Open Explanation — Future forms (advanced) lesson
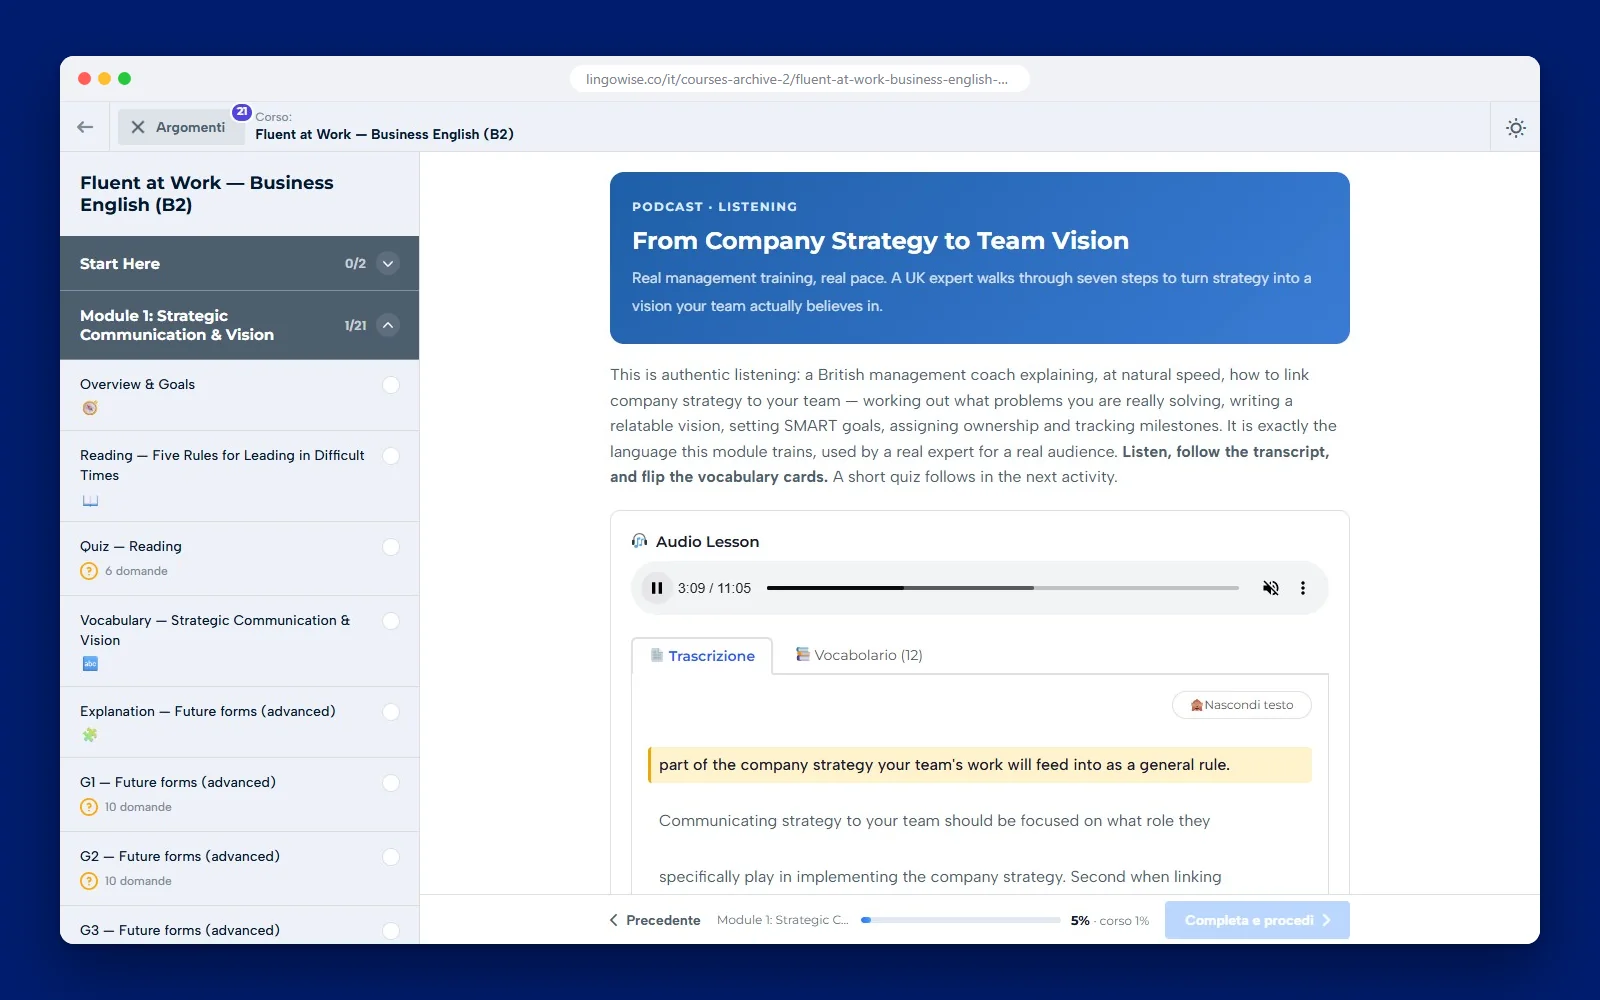Screen dimensions: 1600x1000 239,722
